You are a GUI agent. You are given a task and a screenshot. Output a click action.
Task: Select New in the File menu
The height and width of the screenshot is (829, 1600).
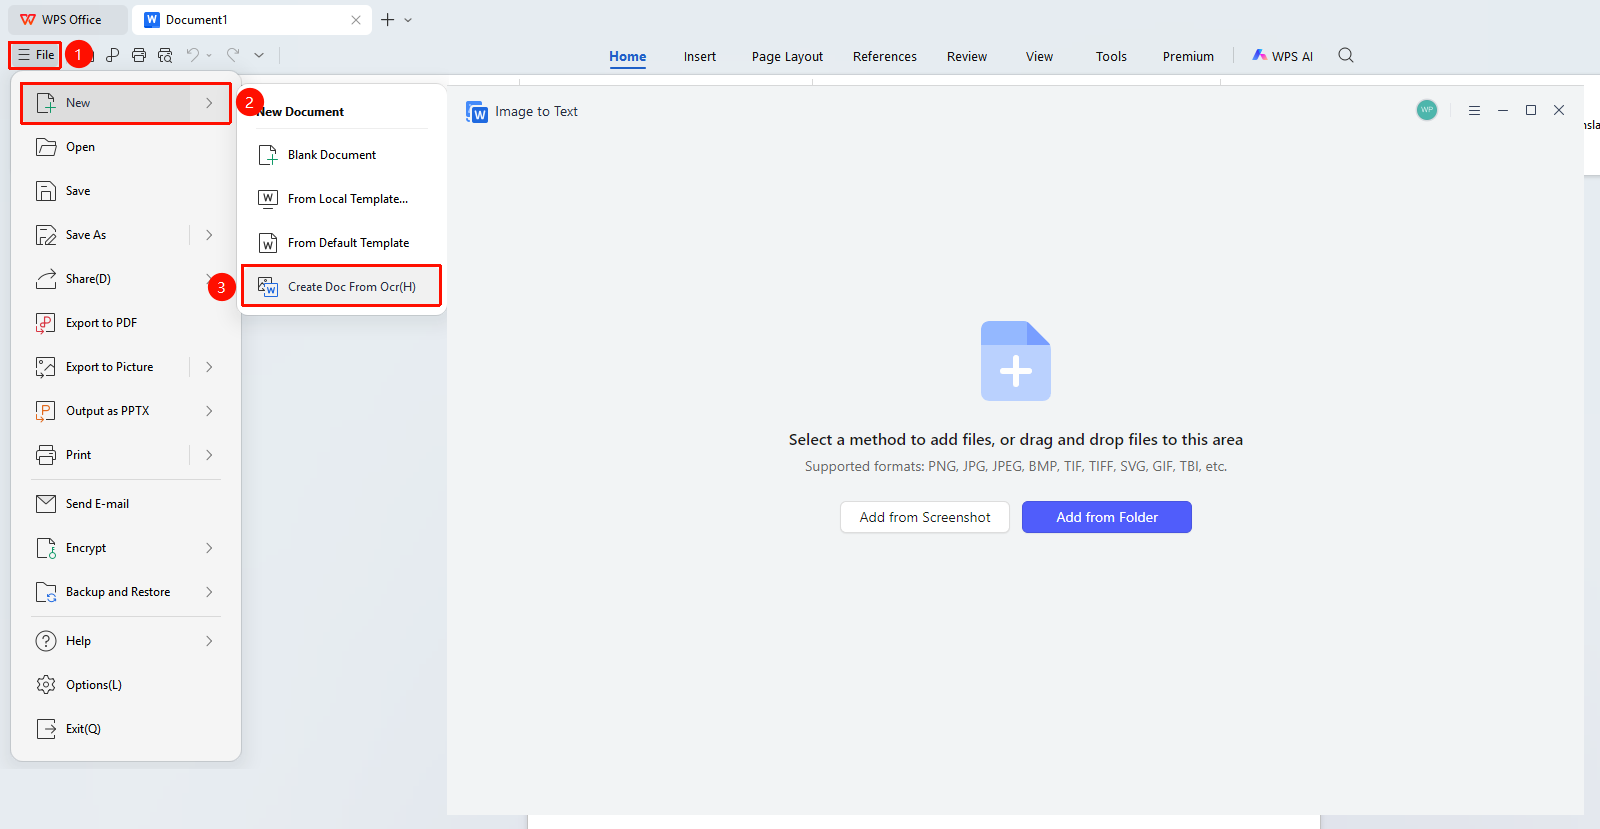[x=126, y=103]
